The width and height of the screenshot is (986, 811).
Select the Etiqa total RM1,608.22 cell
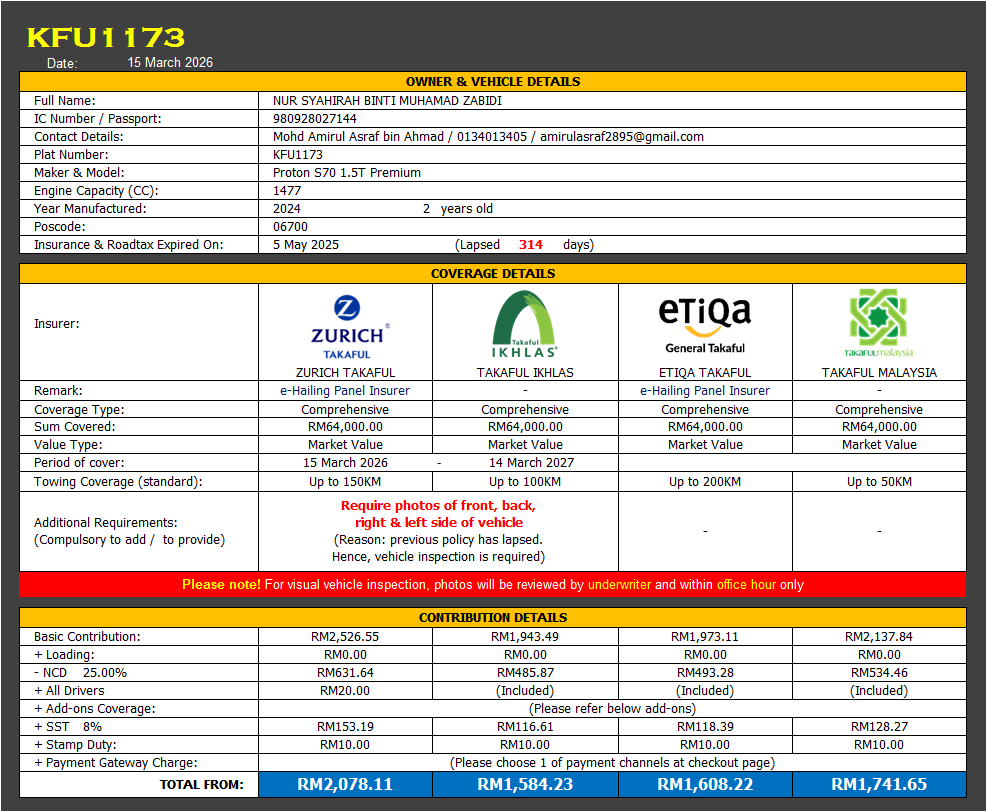click(x=705, y=785)
